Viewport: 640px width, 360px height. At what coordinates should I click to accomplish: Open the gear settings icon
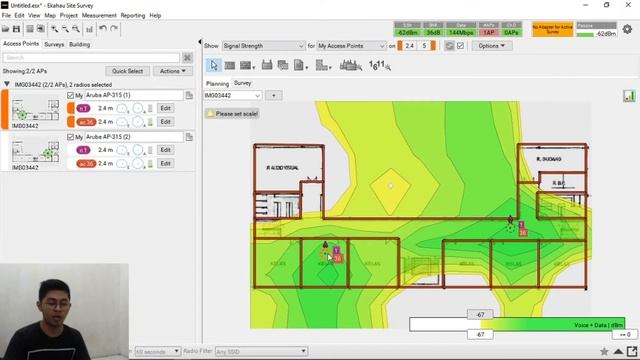[627, 29]
